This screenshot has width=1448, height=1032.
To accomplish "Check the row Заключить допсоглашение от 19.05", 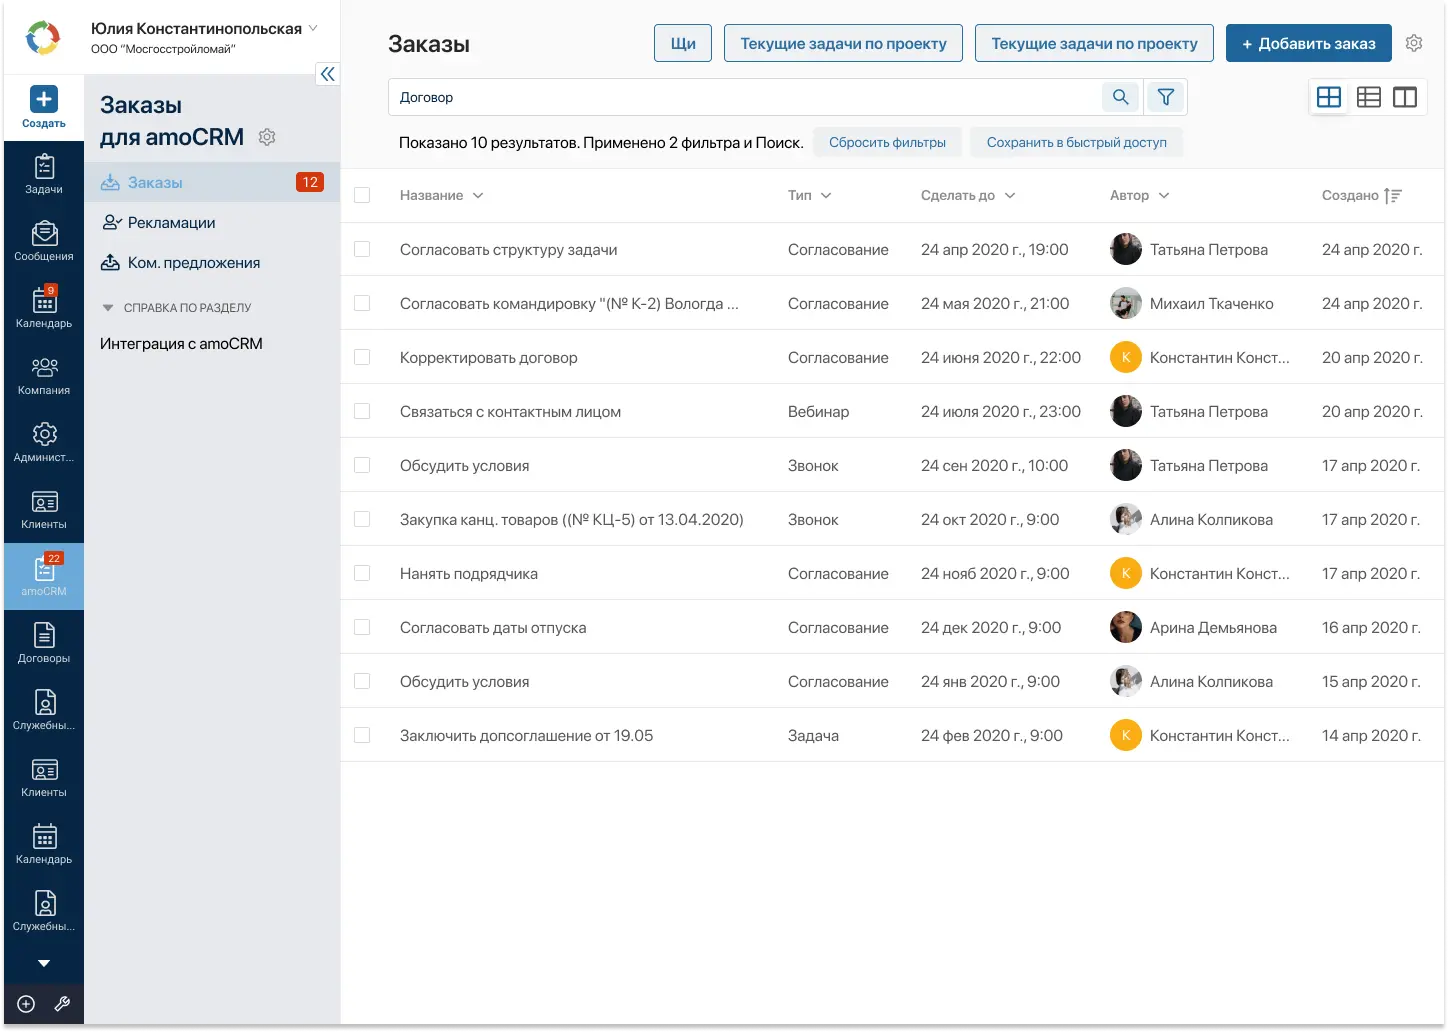I will click(x=362, y=735).
